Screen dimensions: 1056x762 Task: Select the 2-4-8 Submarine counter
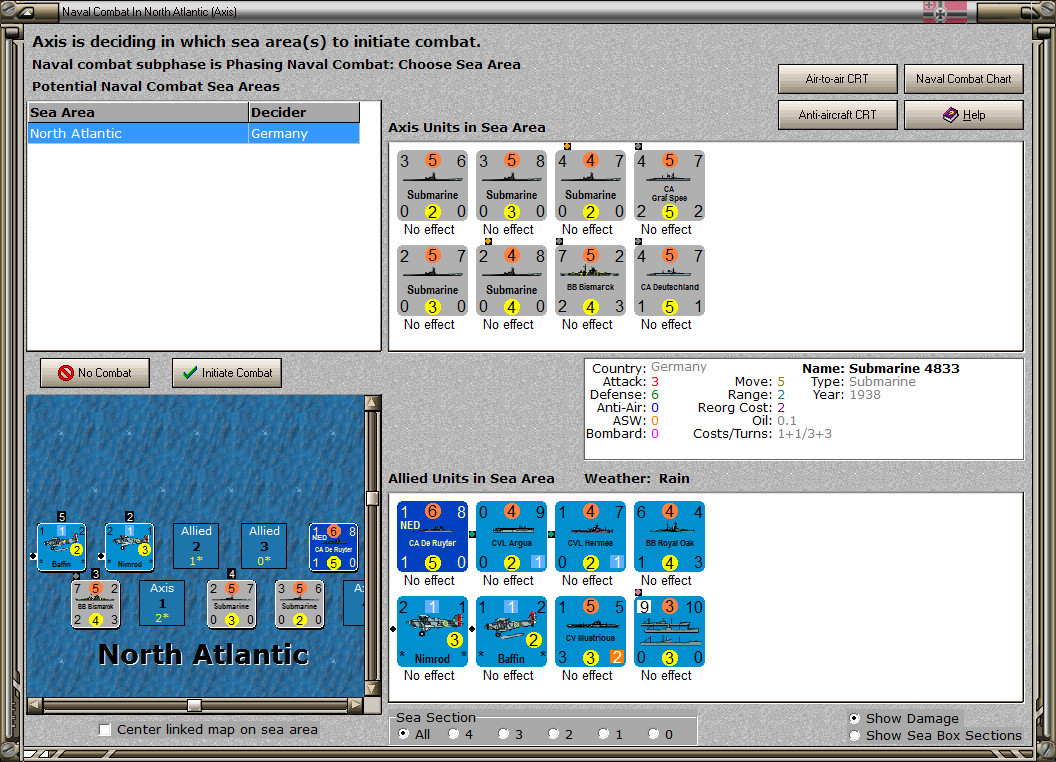pos(512,281)
